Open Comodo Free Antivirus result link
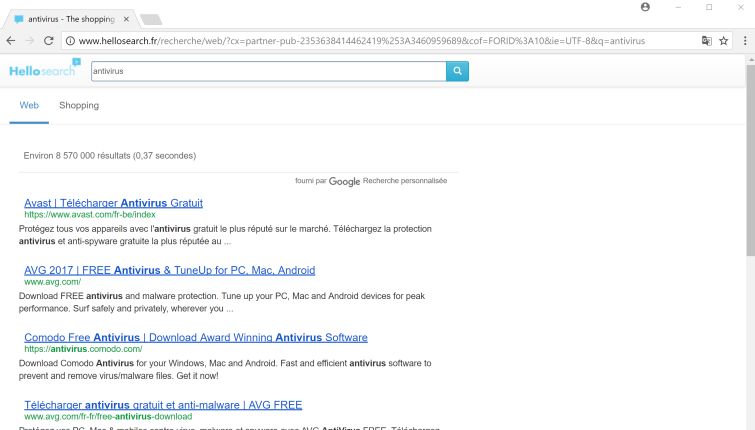Screen dimensions: 755x430 click(196, 338)
